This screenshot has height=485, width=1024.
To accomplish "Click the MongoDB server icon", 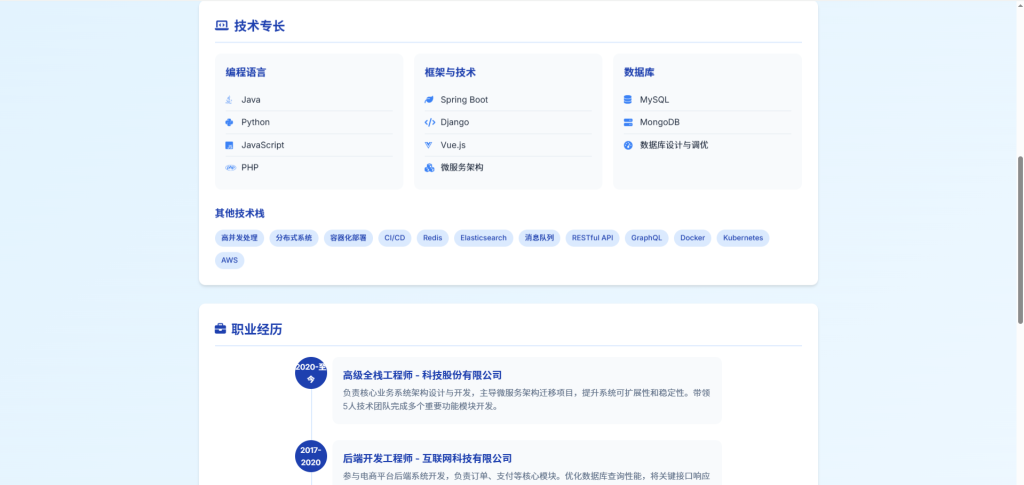I will [x=628, y=122].
